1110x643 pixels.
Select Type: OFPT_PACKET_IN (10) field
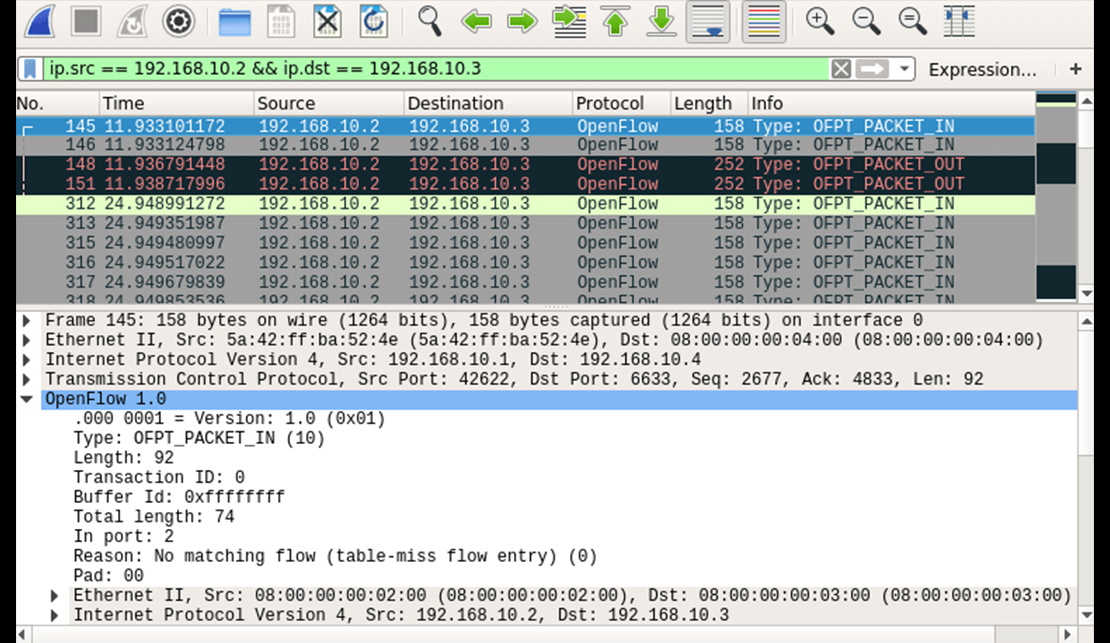(199, 438)
